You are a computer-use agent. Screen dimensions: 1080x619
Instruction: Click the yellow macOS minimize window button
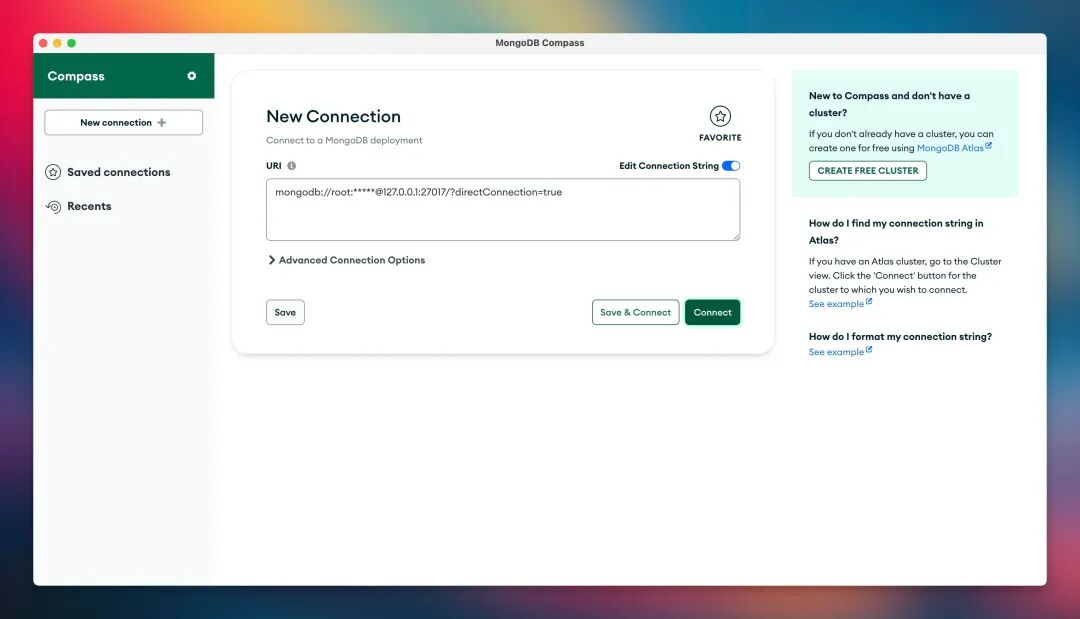point(57,43)
